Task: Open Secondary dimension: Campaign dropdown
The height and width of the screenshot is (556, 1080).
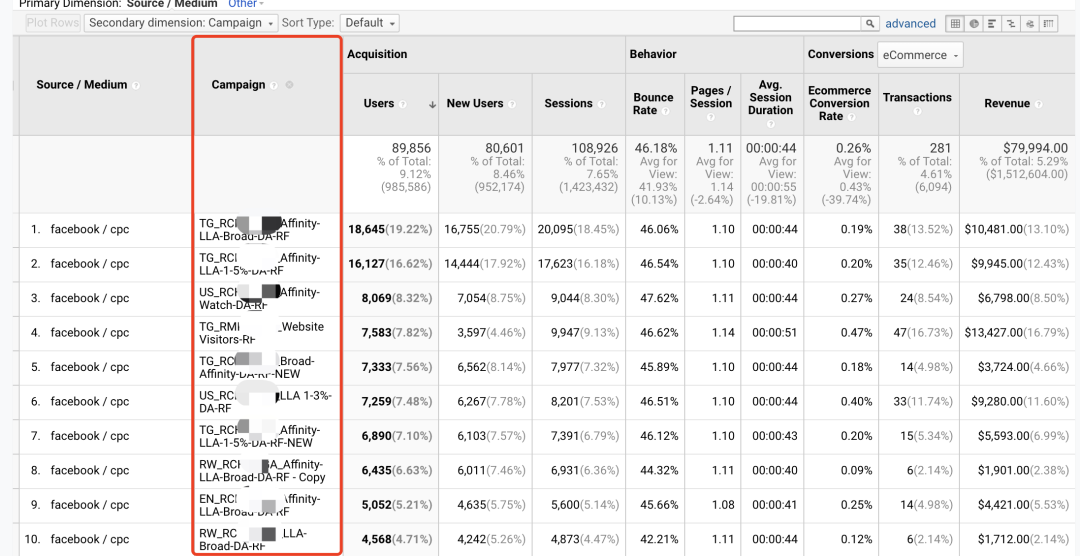Action: tap(181, 23)
